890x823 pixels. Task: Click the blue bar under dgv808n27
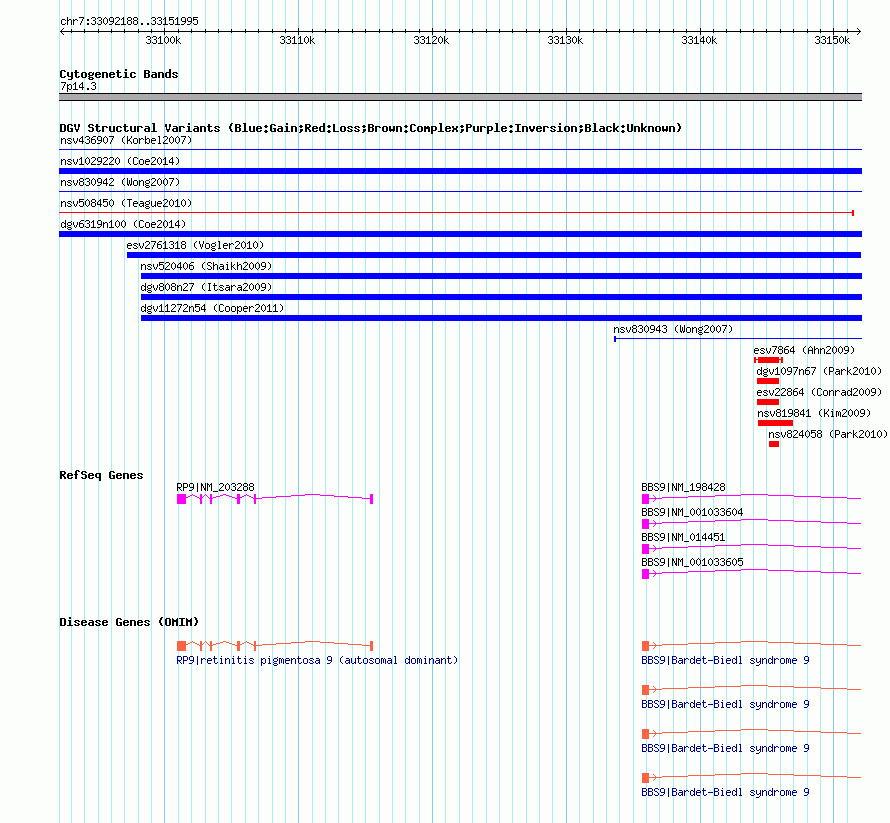click(501, 297)
